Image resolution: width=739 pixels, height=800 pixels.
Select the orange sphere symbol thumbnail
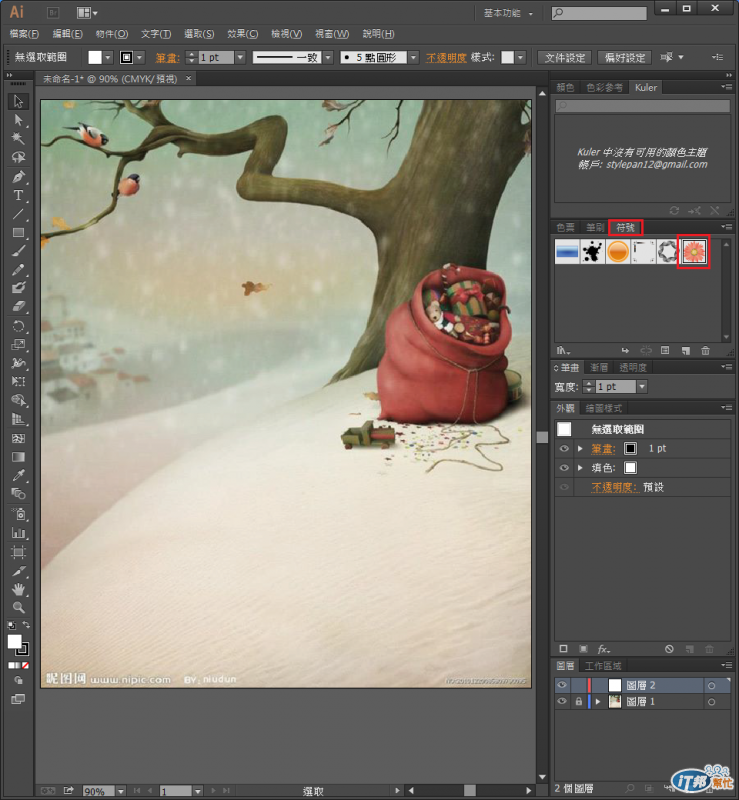[618, 252]
